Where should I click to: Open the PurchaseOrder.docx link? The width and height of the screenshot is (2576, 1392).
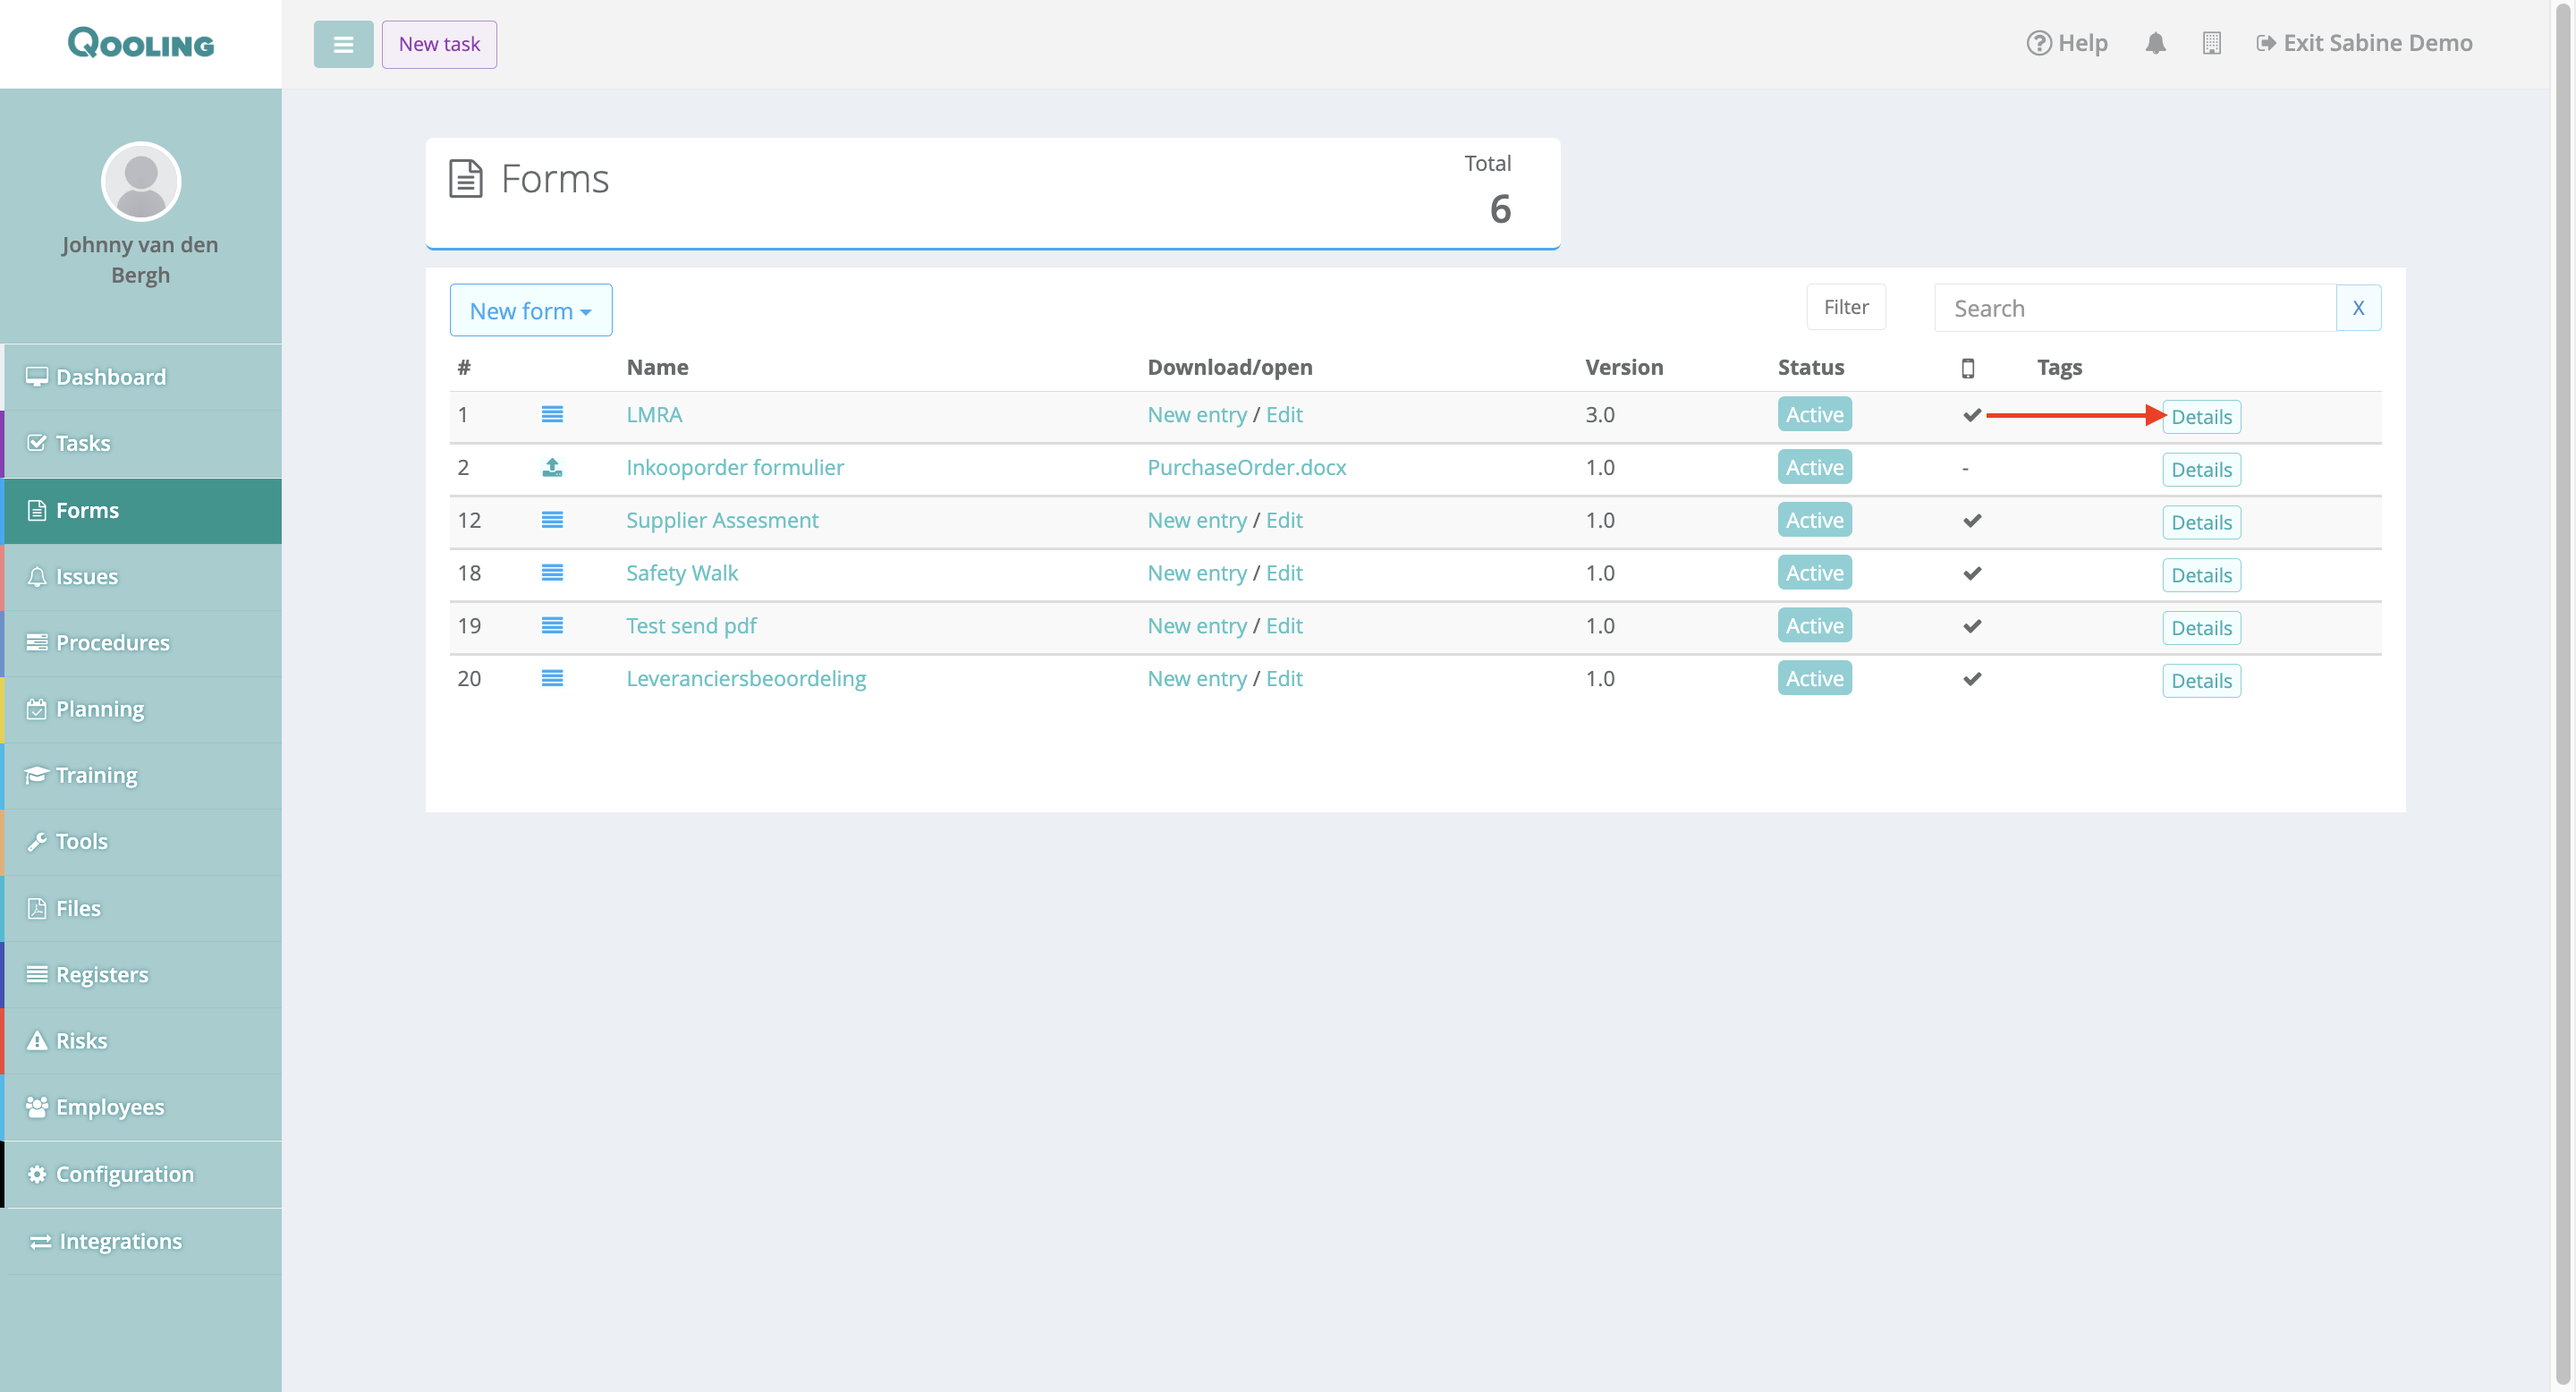point(1246,467)
